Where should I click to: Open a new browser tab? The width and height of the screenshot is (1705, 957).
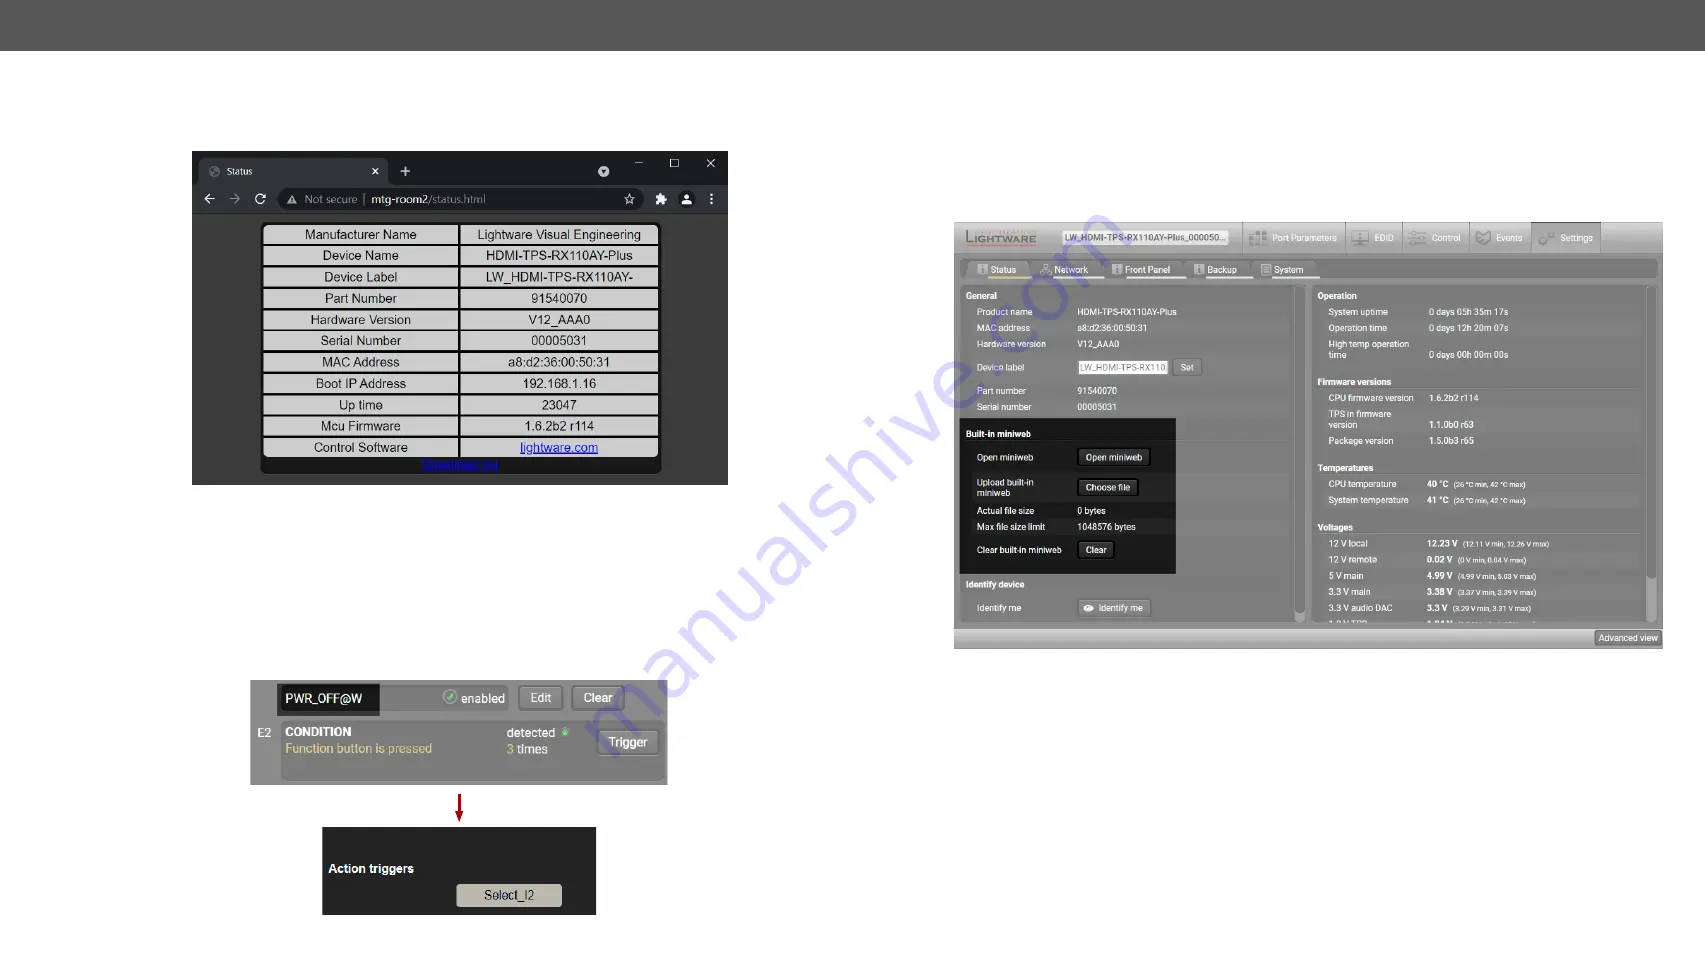coord(405,171)
